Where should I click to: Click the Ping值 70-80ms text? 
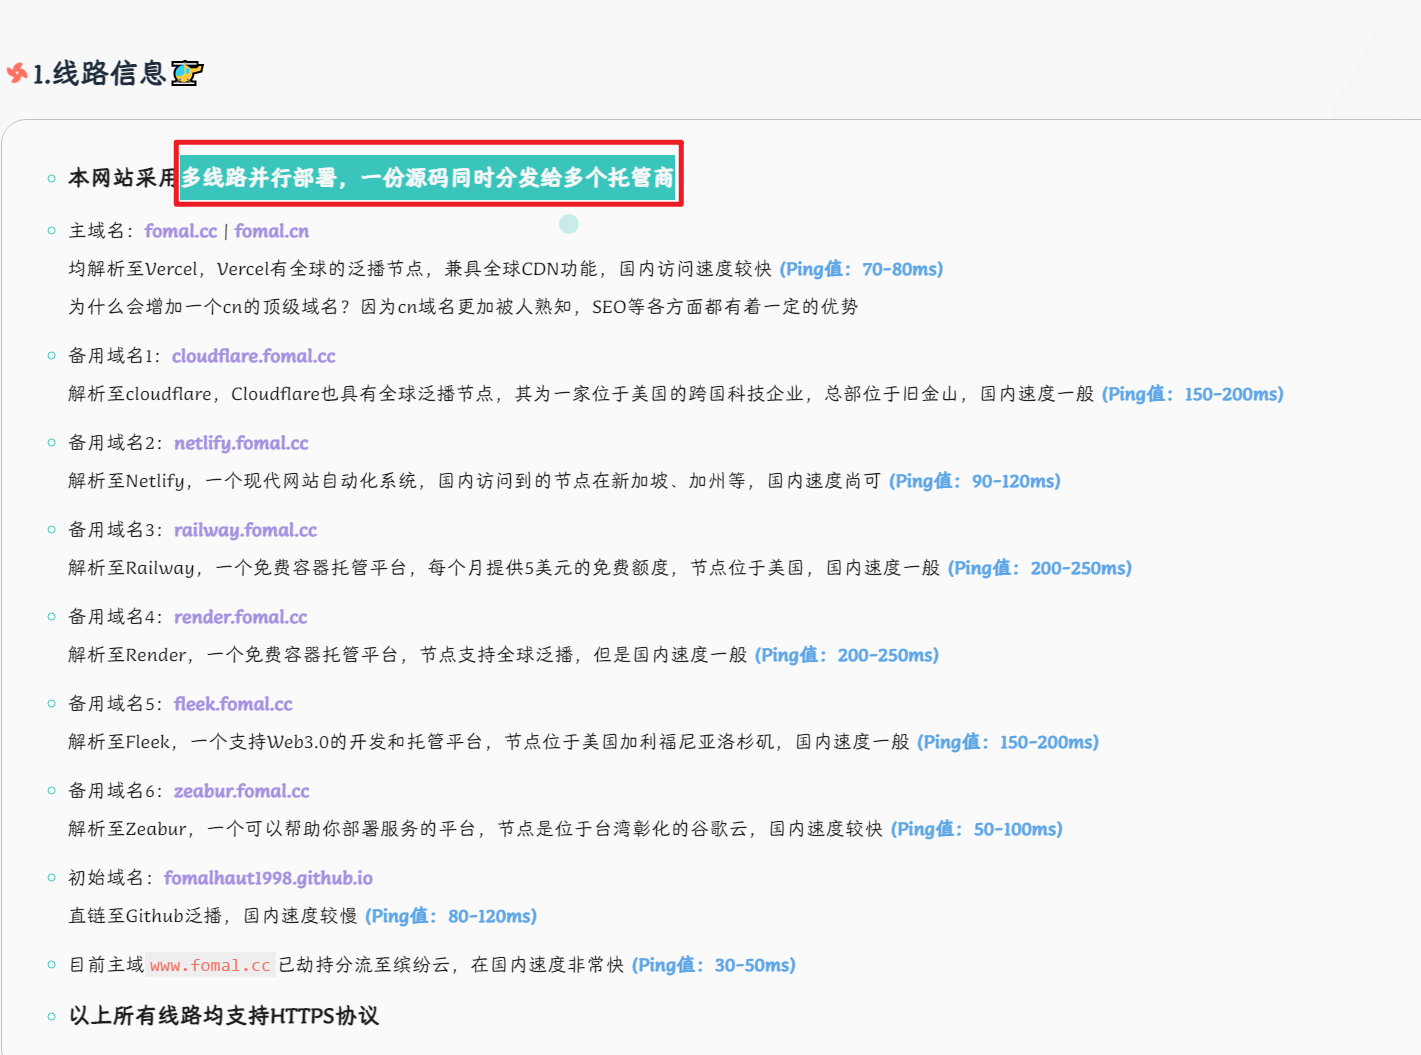point(861,269)
